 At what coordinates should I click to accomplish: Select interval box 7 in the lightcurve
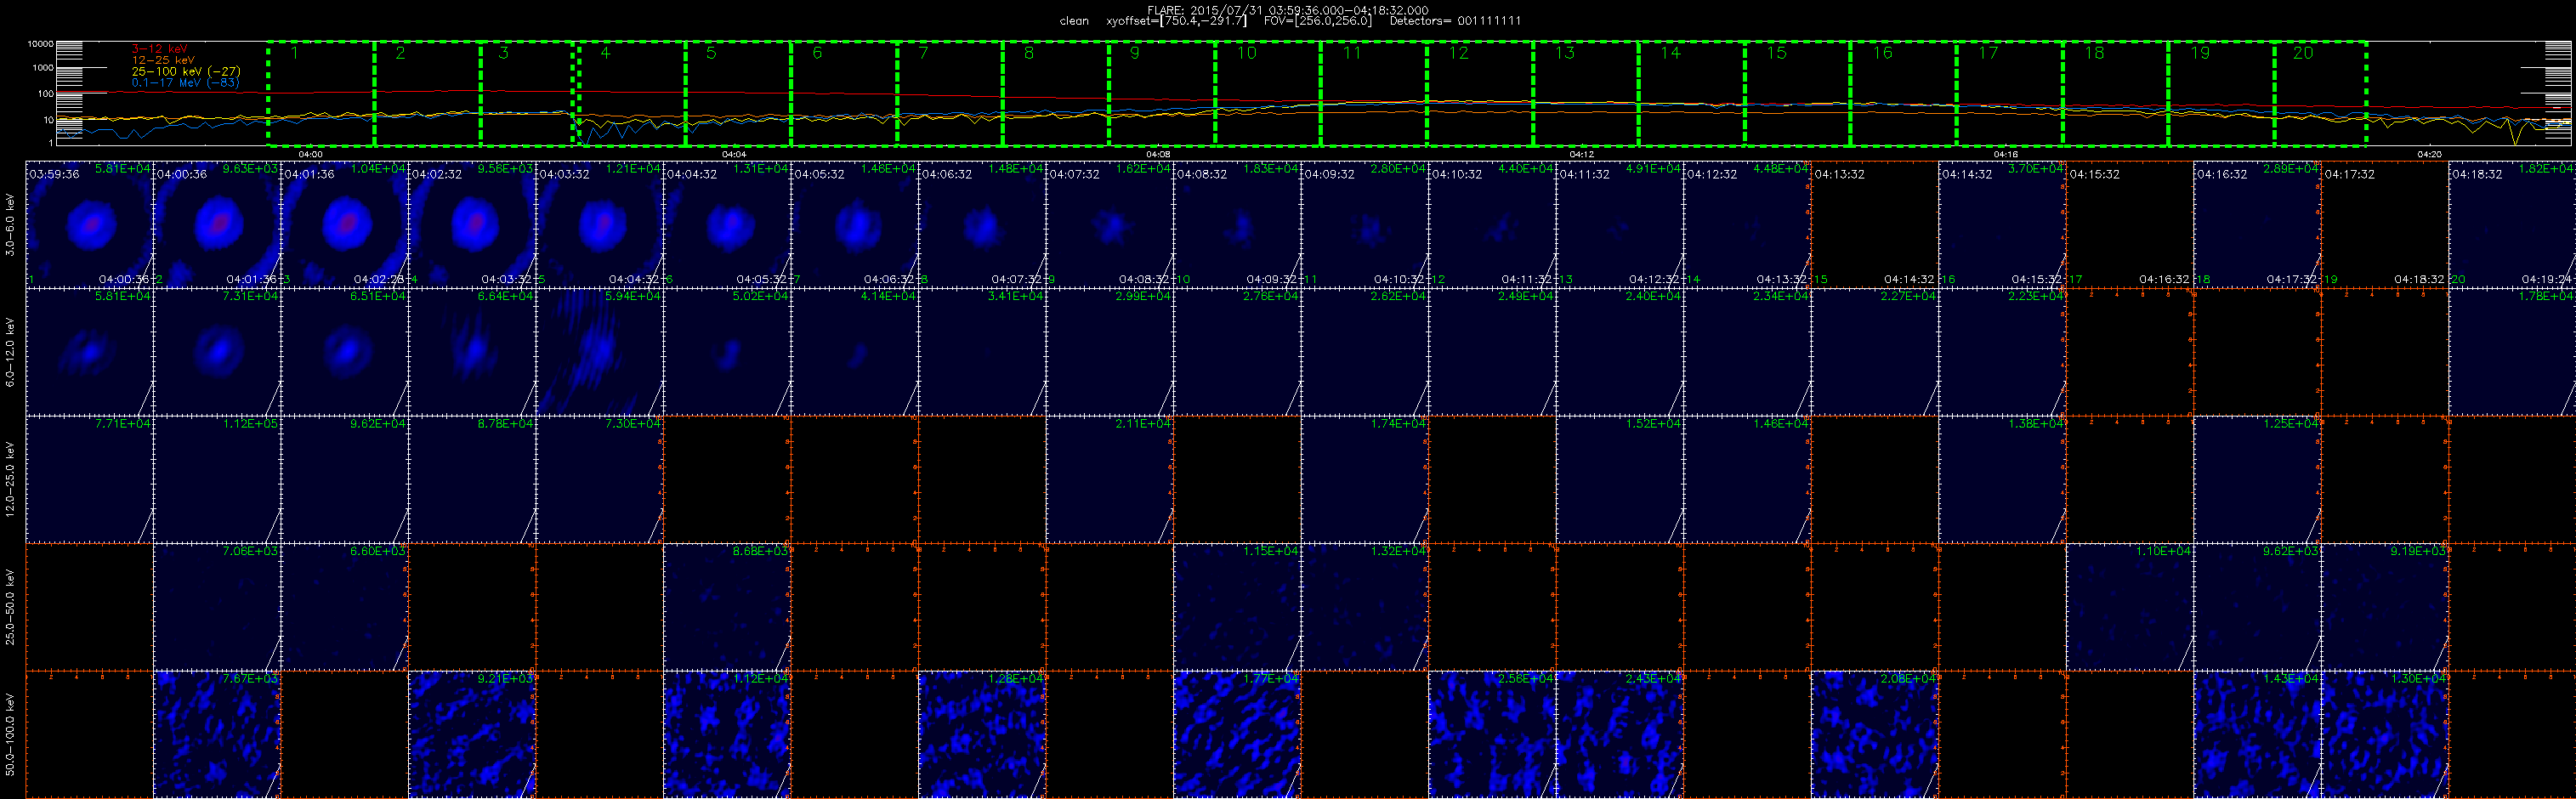pos(950,93)
